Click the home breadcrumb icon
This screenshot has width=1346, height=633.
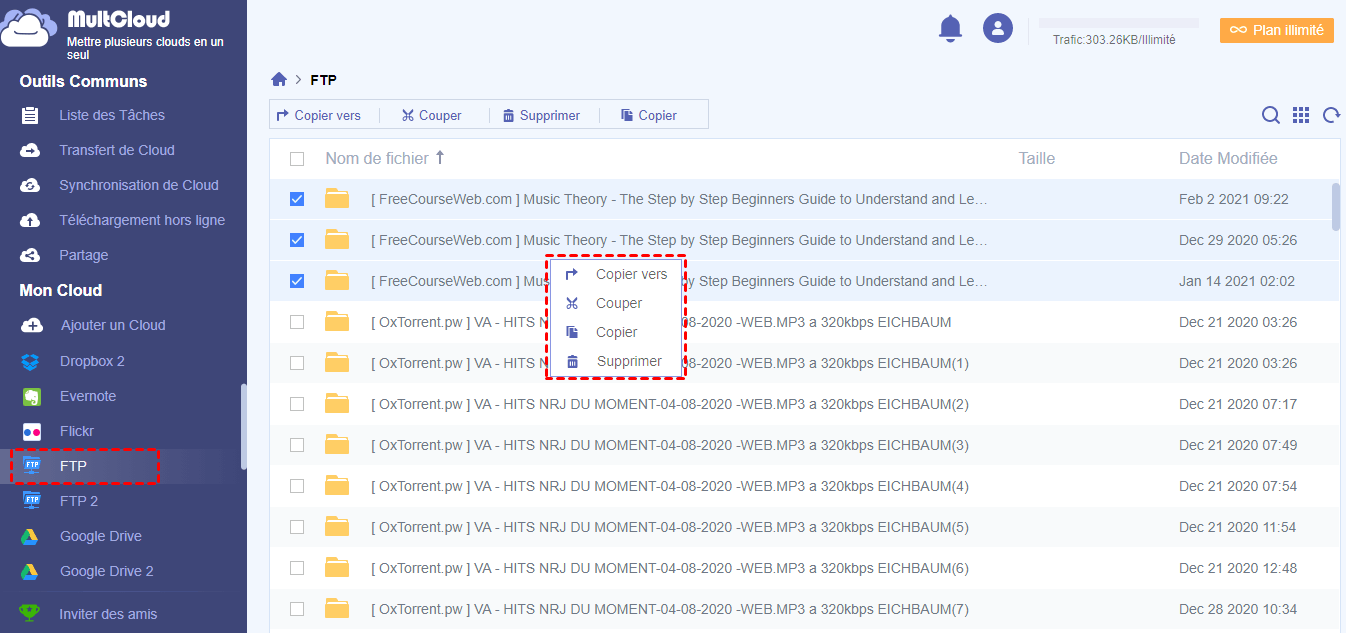[279, 80]
